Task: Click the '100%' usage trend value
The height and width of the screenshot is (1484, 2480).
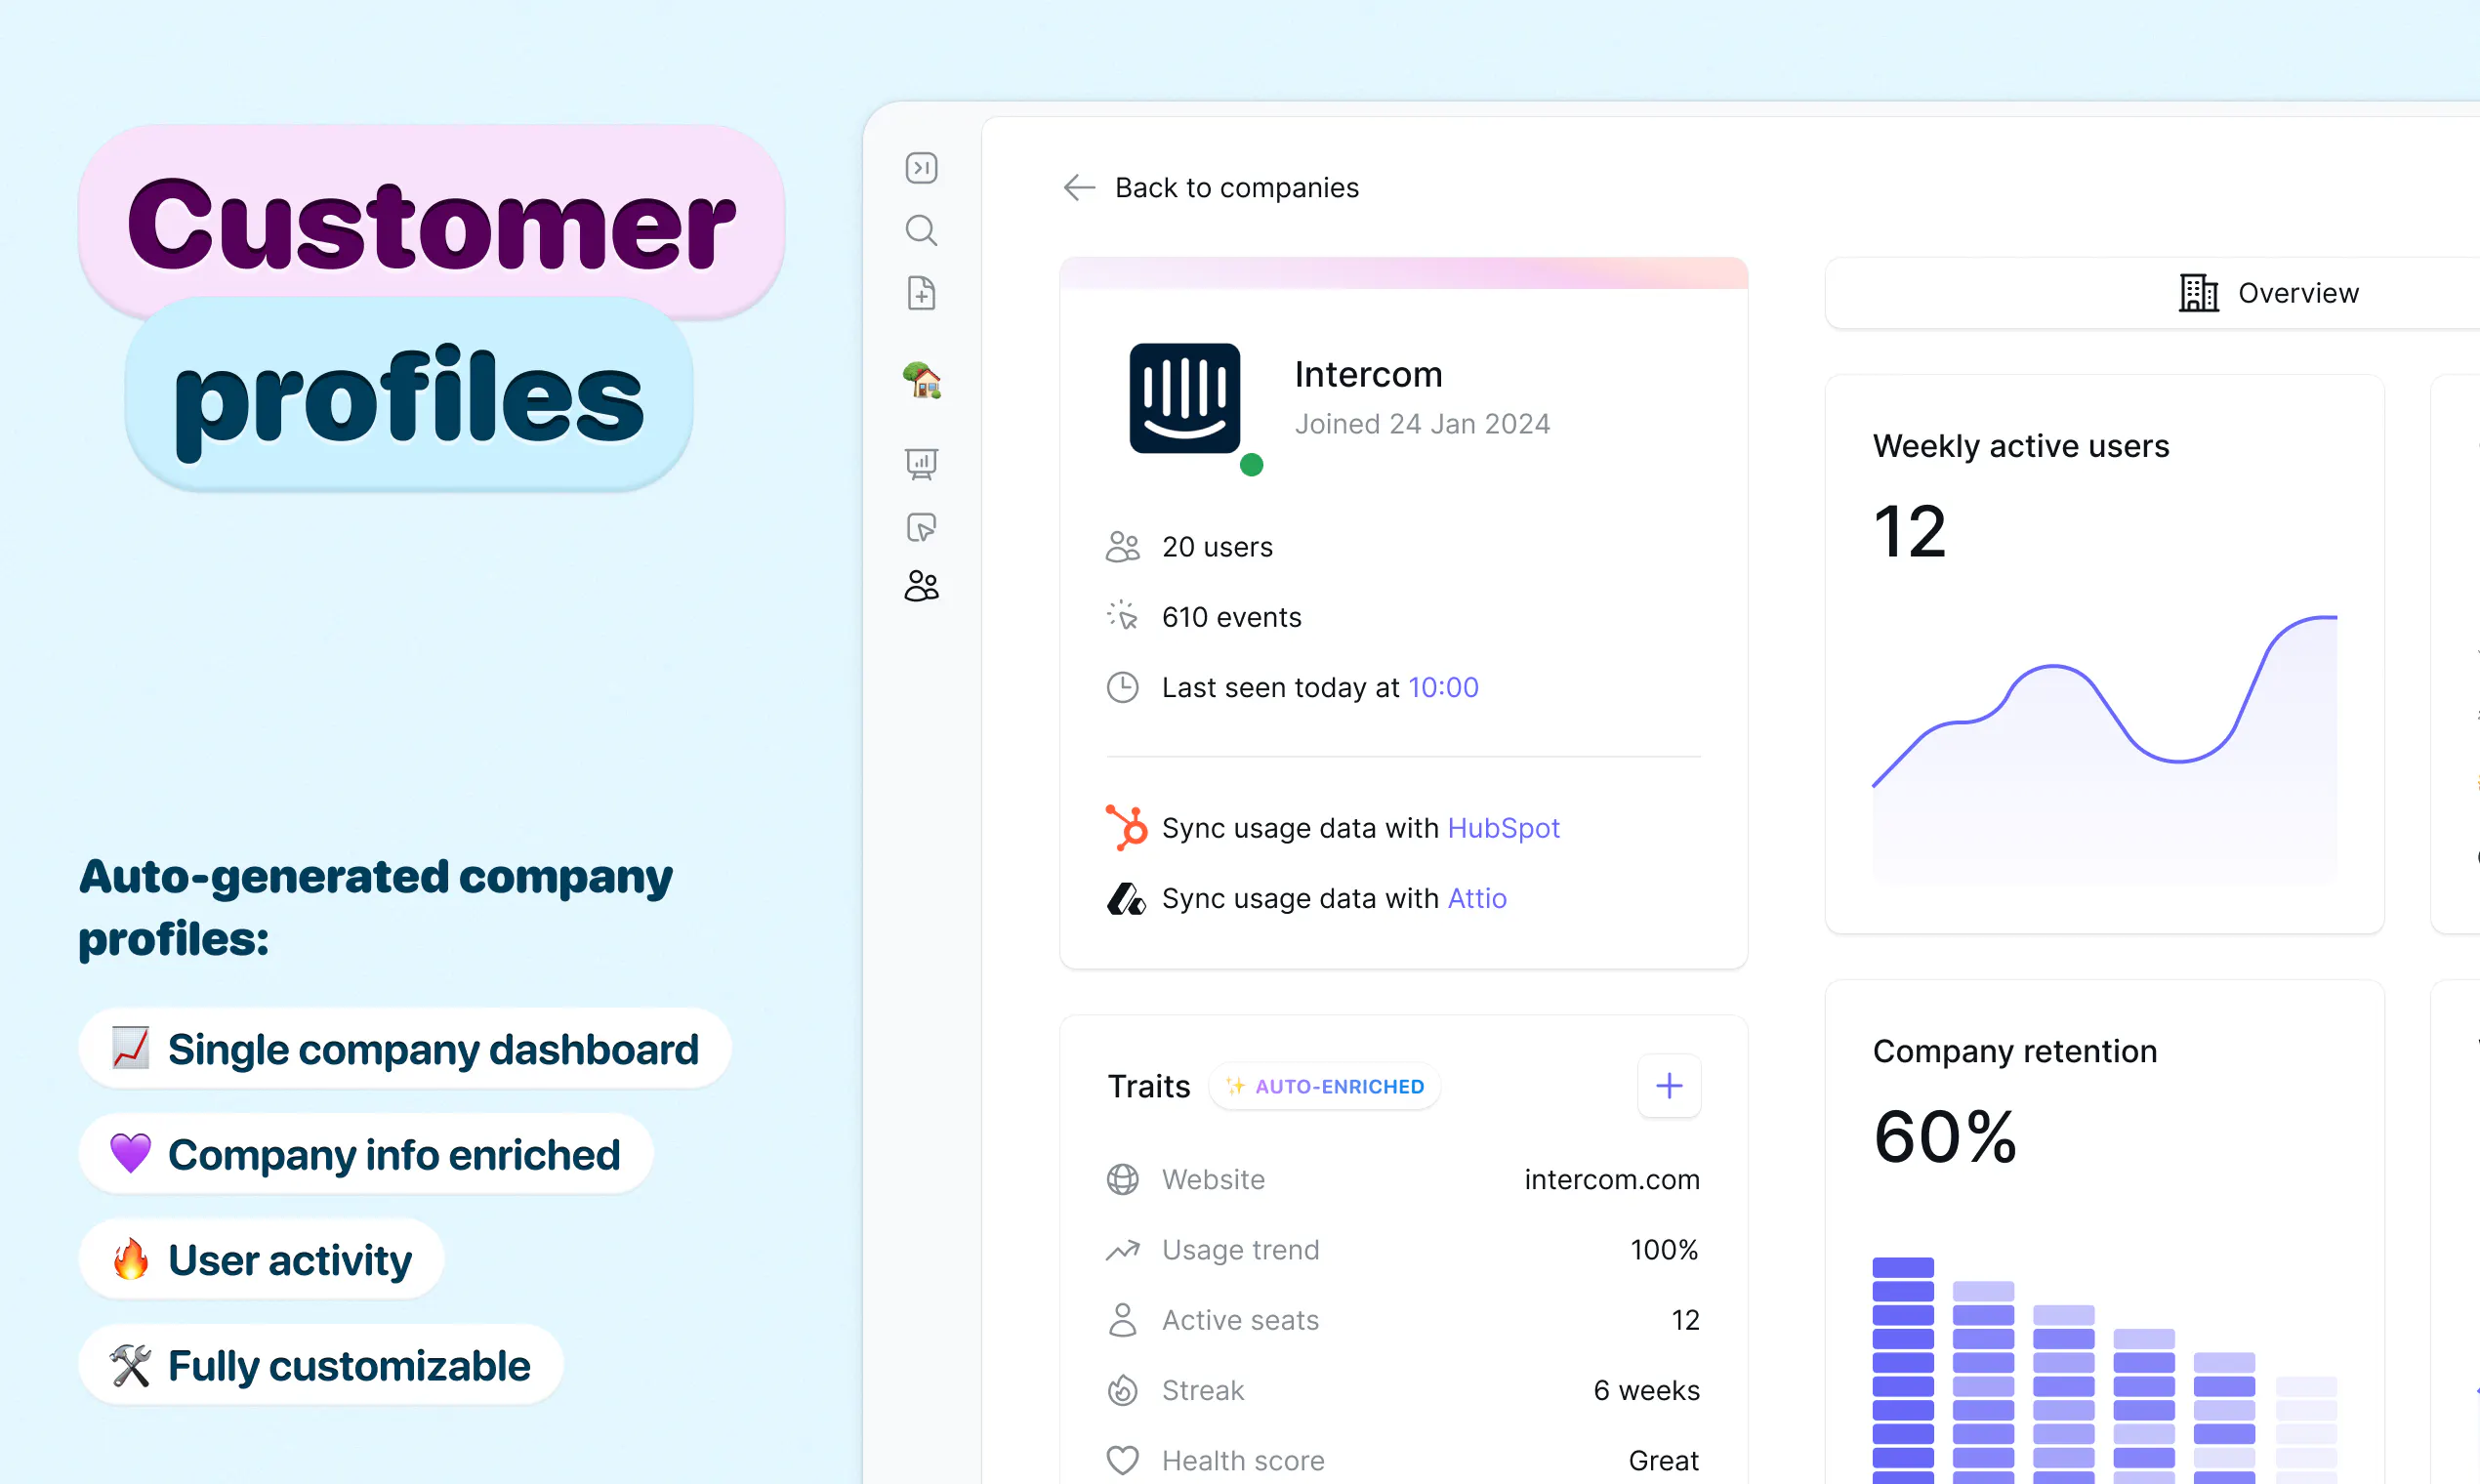Action: click(1664, 1250)
